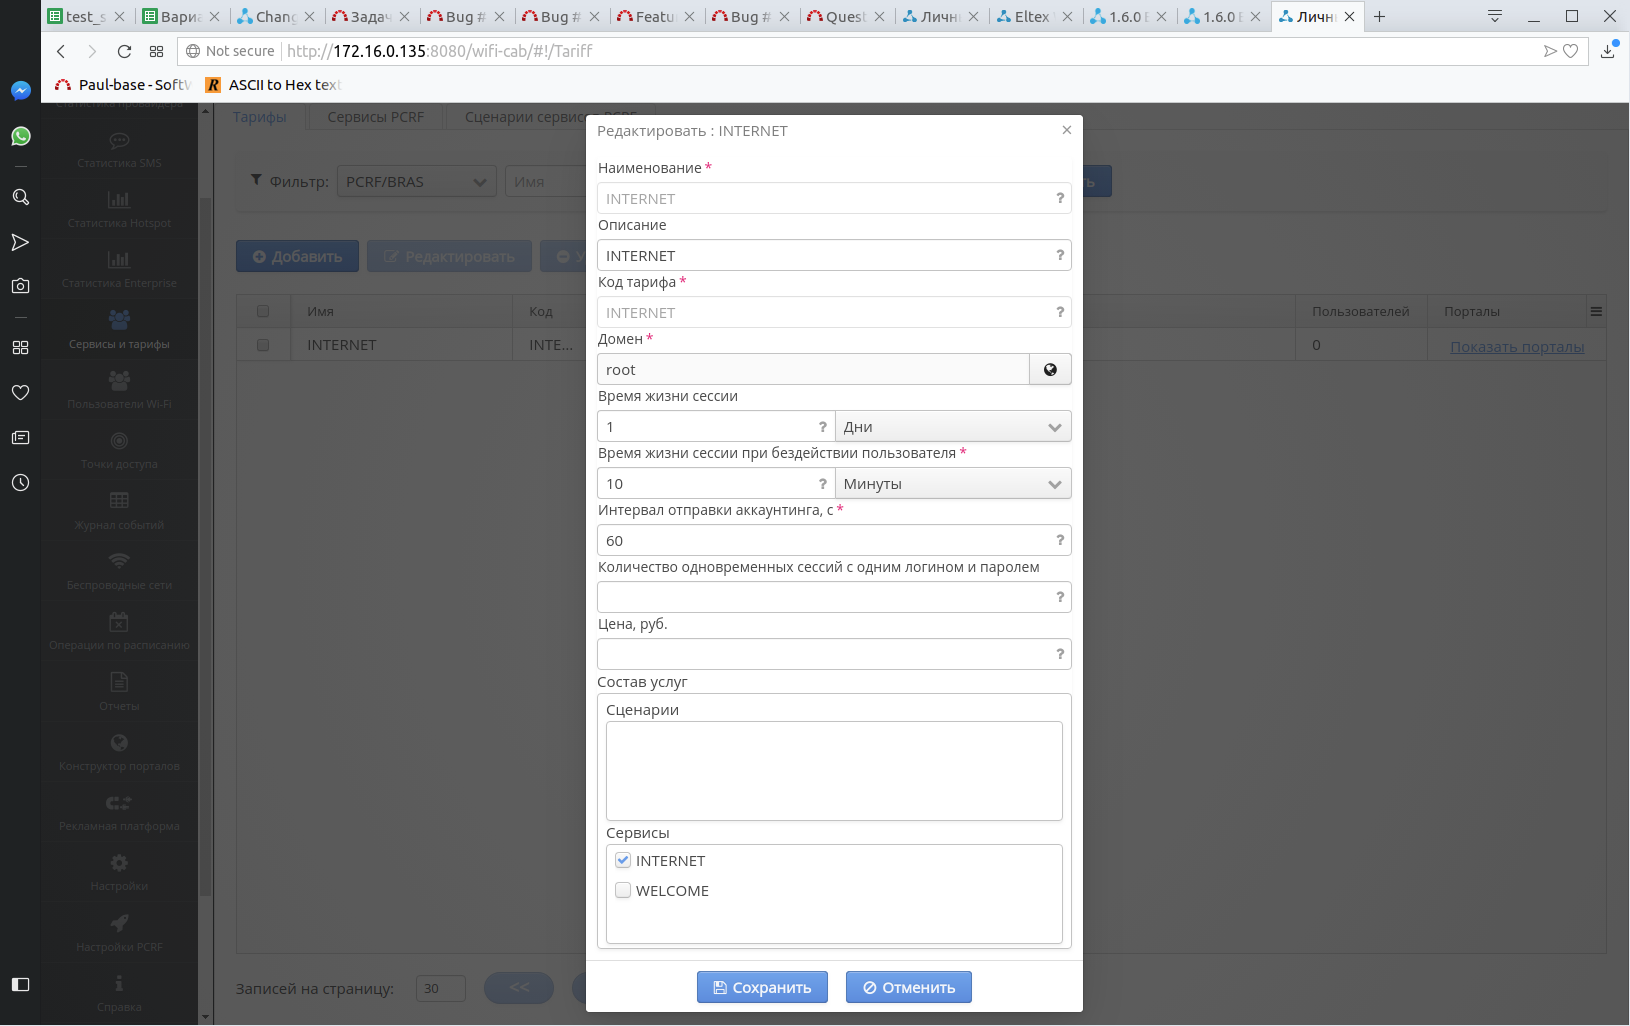Open a new browser tab

click(x=1380, y=16)
